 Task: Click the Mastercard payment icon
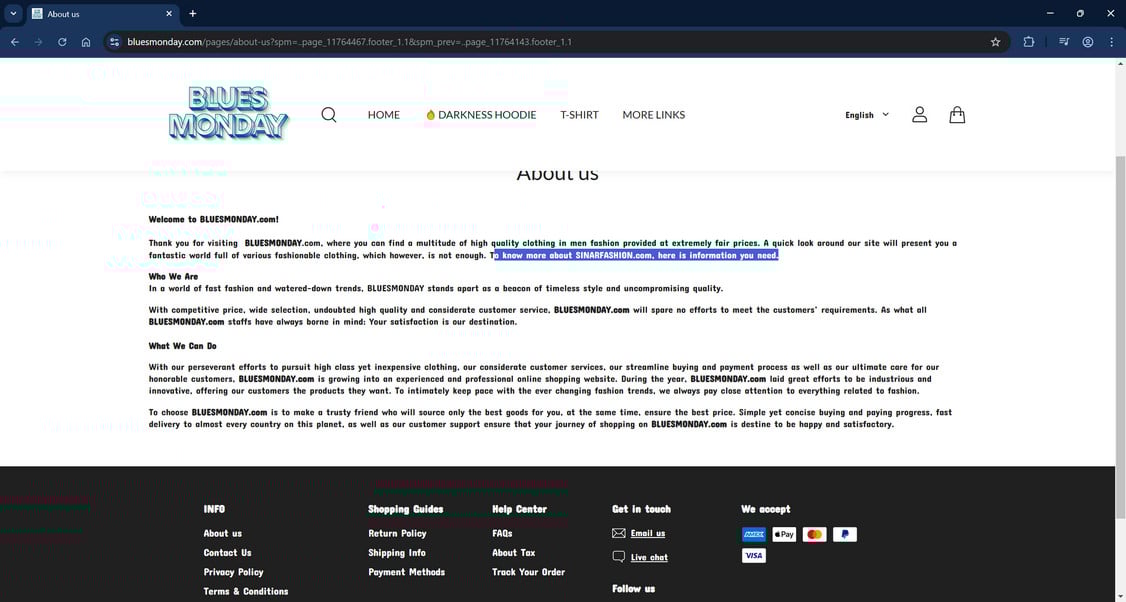click(x=814, y=534)
